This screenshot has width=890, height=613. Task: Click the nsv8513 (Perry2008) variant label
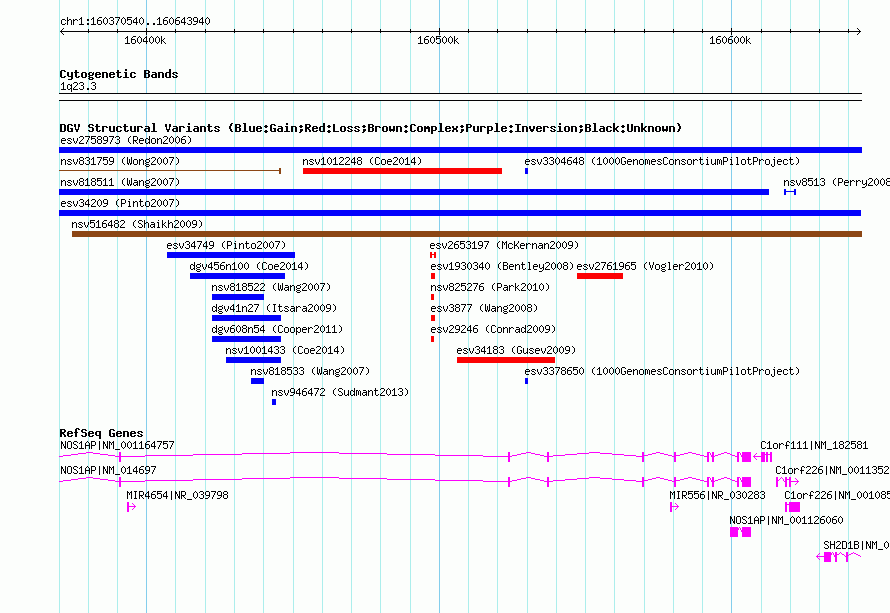[837, 182]
